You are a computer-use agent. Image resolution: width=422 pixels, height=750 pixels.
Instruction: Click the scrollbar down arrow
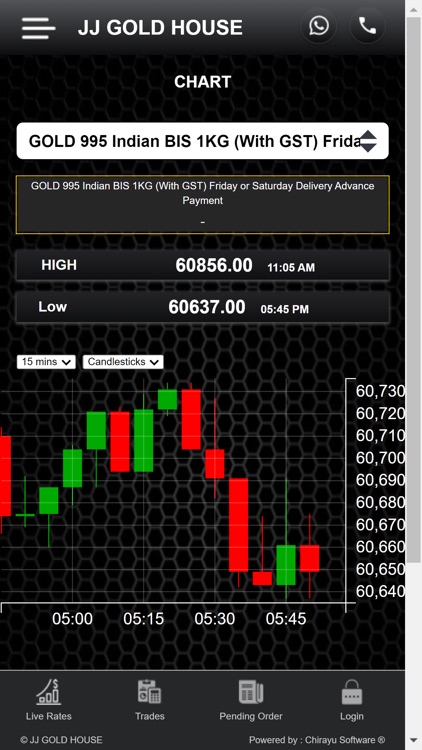pyautogui.click(x=413, y=742)
